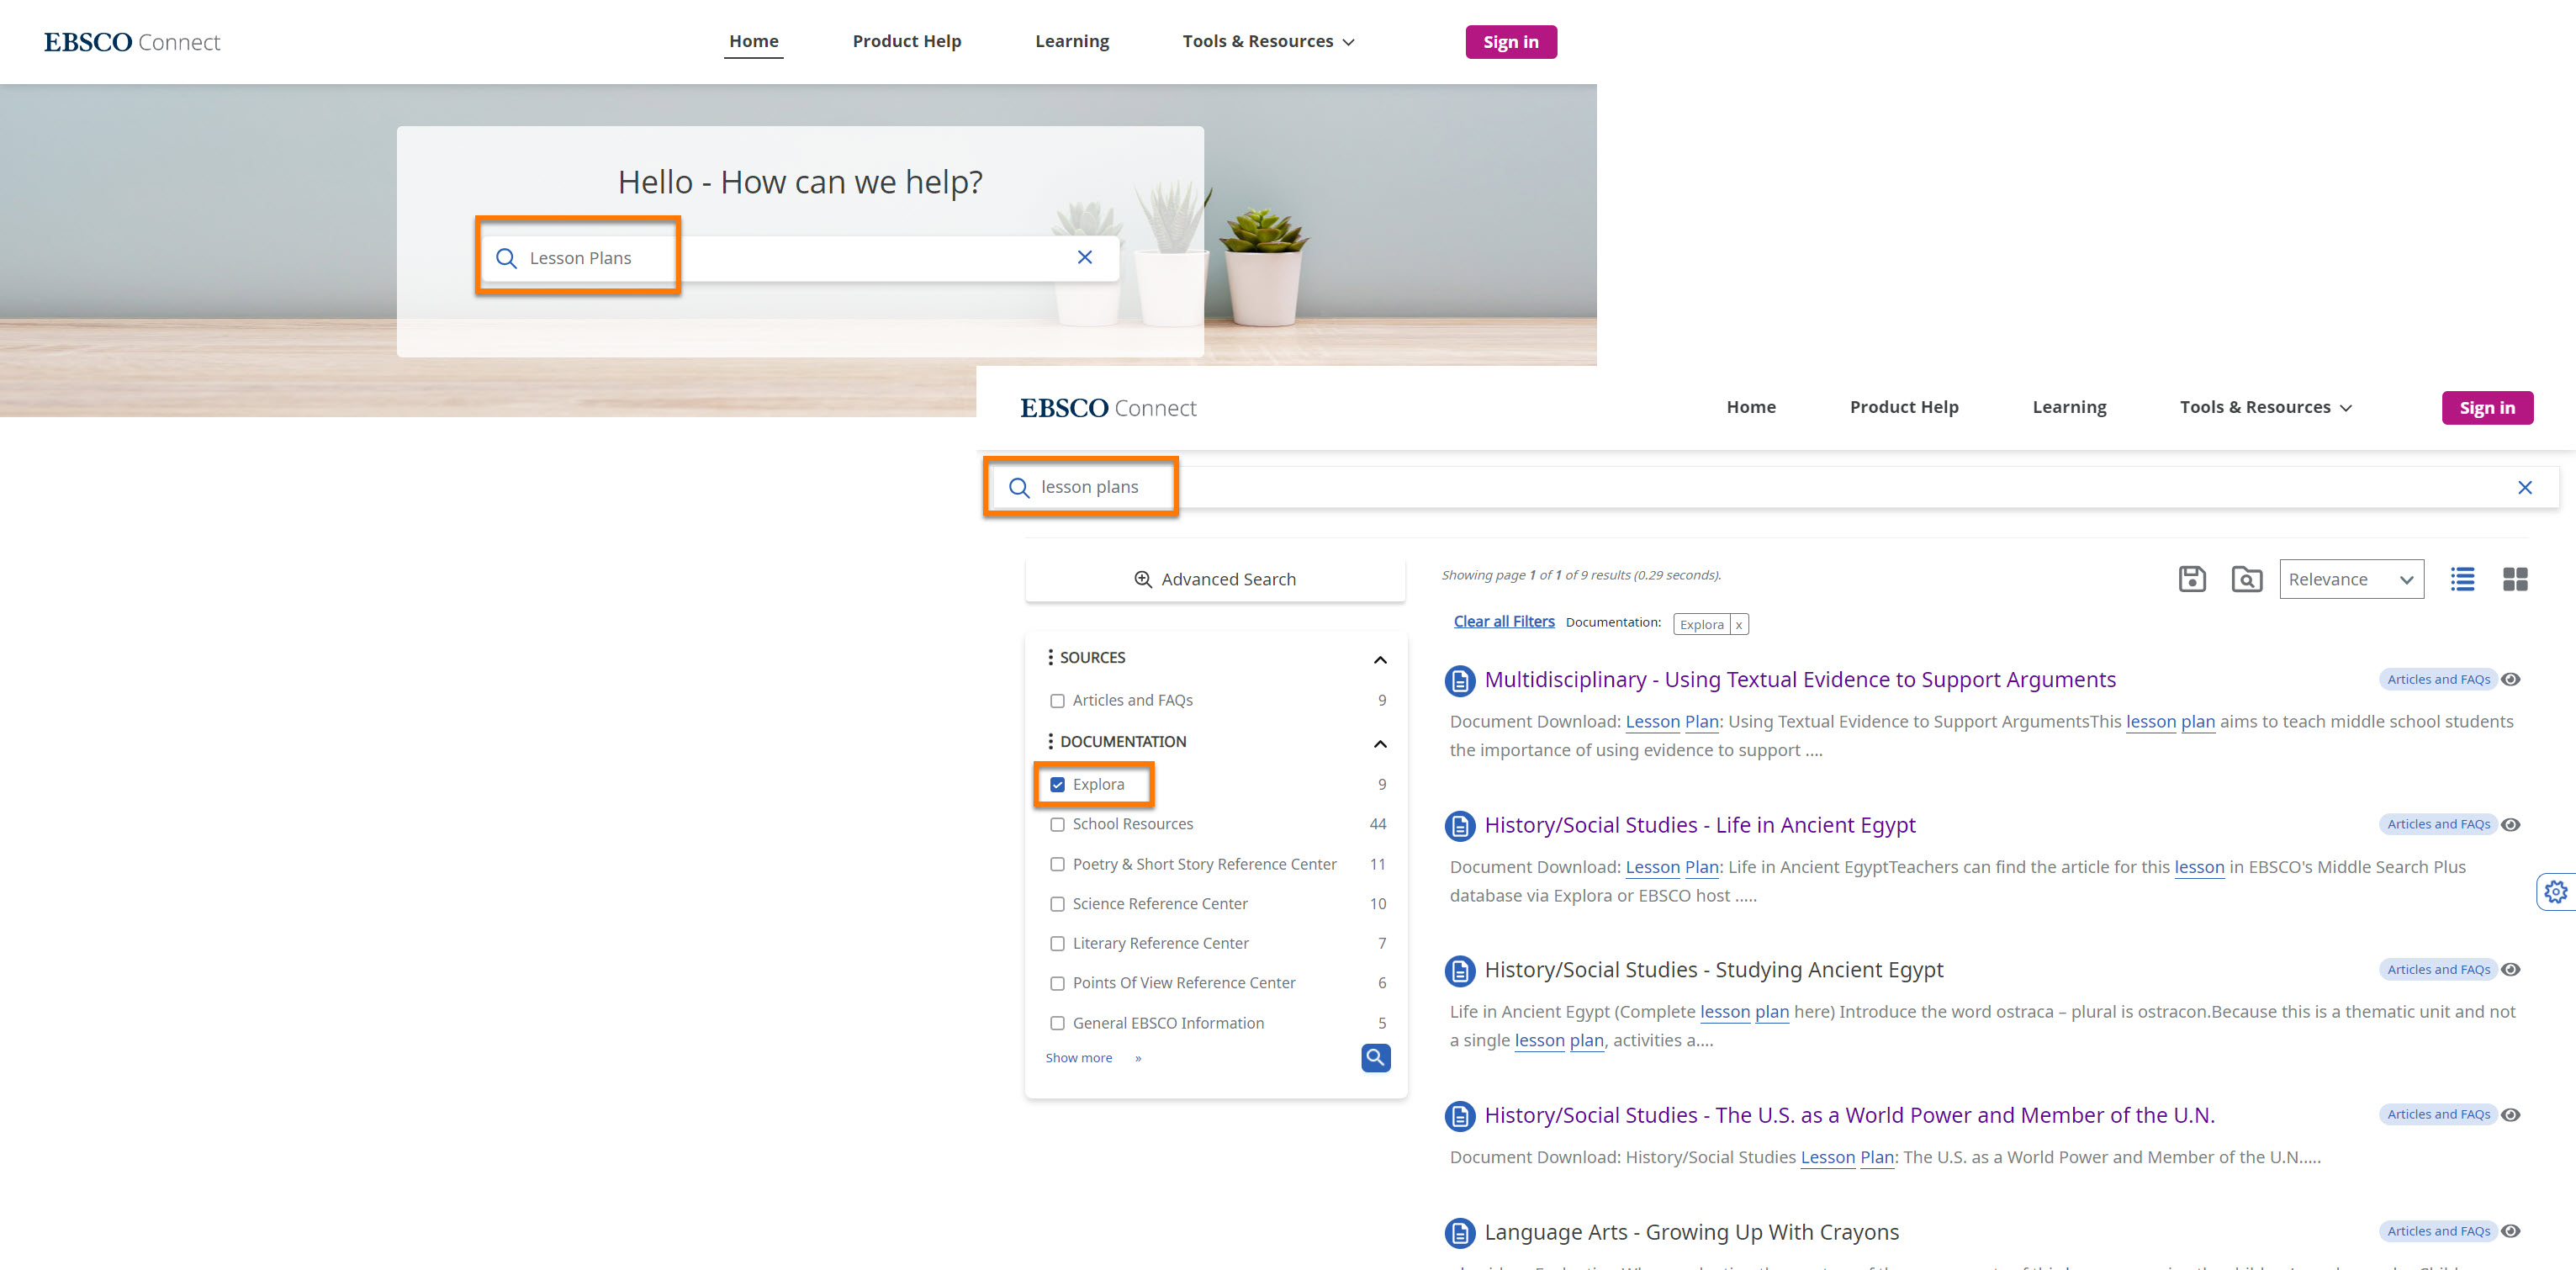2576x1270 pixels.
Task: Go to Product Help in results page header
Action: click(x=1903, y=407)
